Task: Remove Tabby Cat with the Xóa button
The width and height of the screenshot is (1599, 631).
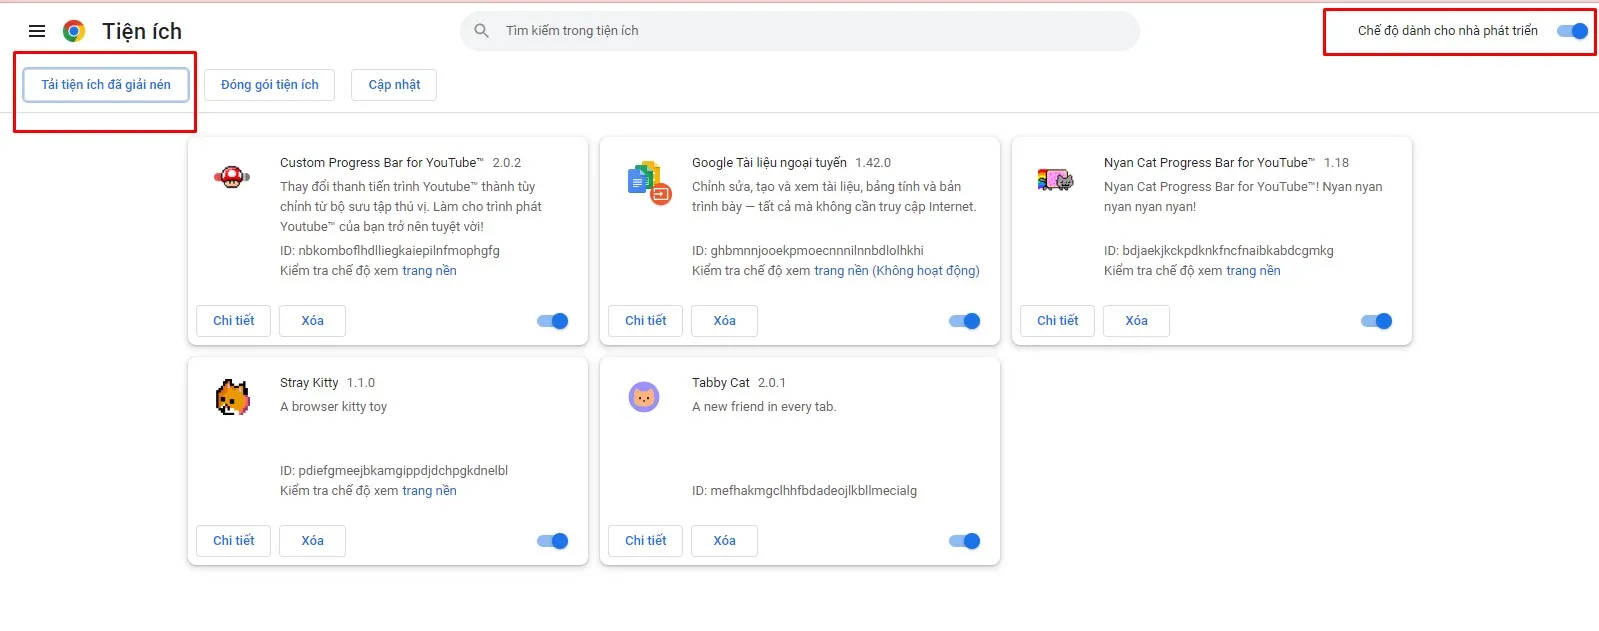Action: click(724, 541)
